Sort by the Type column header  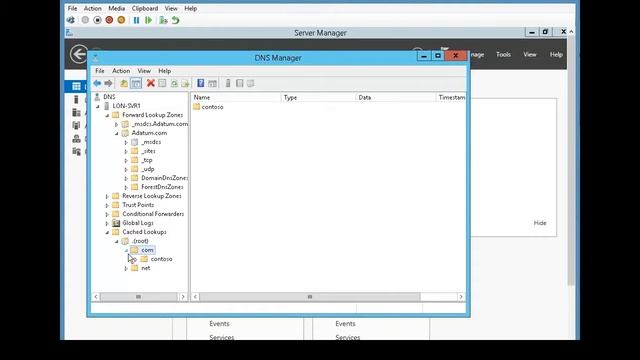(318, 97)
